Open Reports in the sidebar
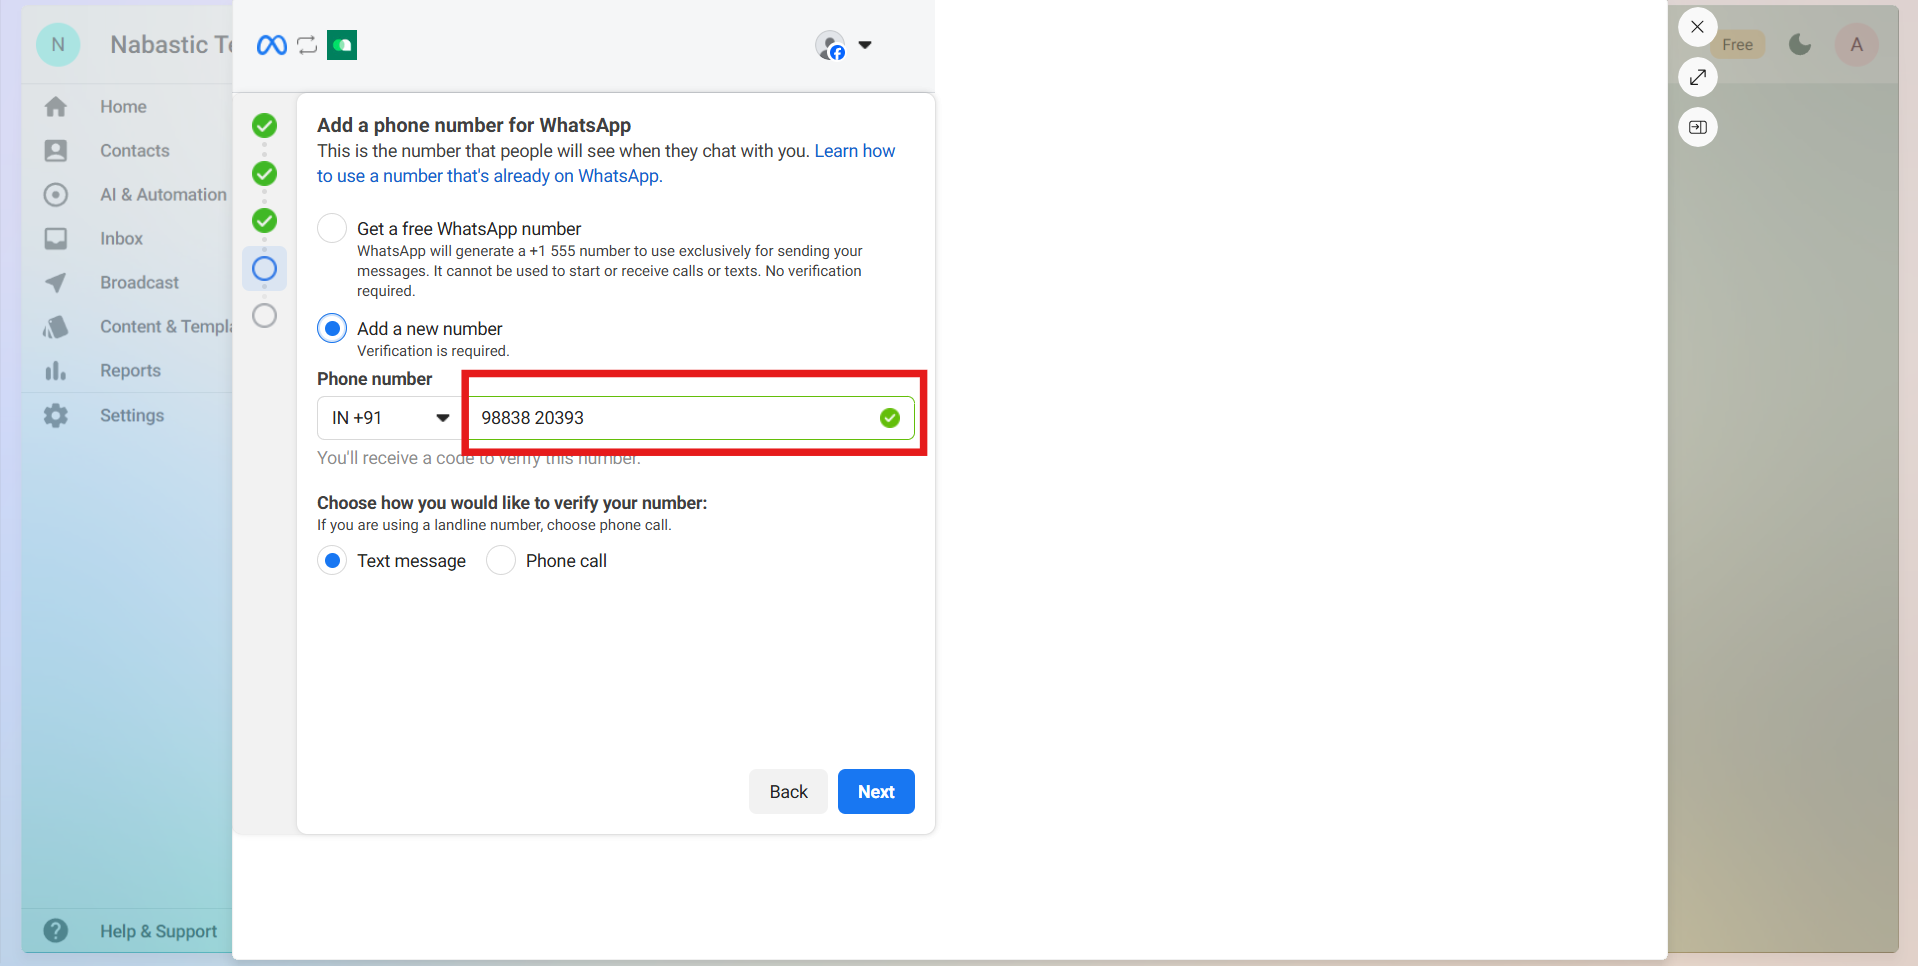The width and height of the screenshot is (1918, 966). click(x=130, y=371)
